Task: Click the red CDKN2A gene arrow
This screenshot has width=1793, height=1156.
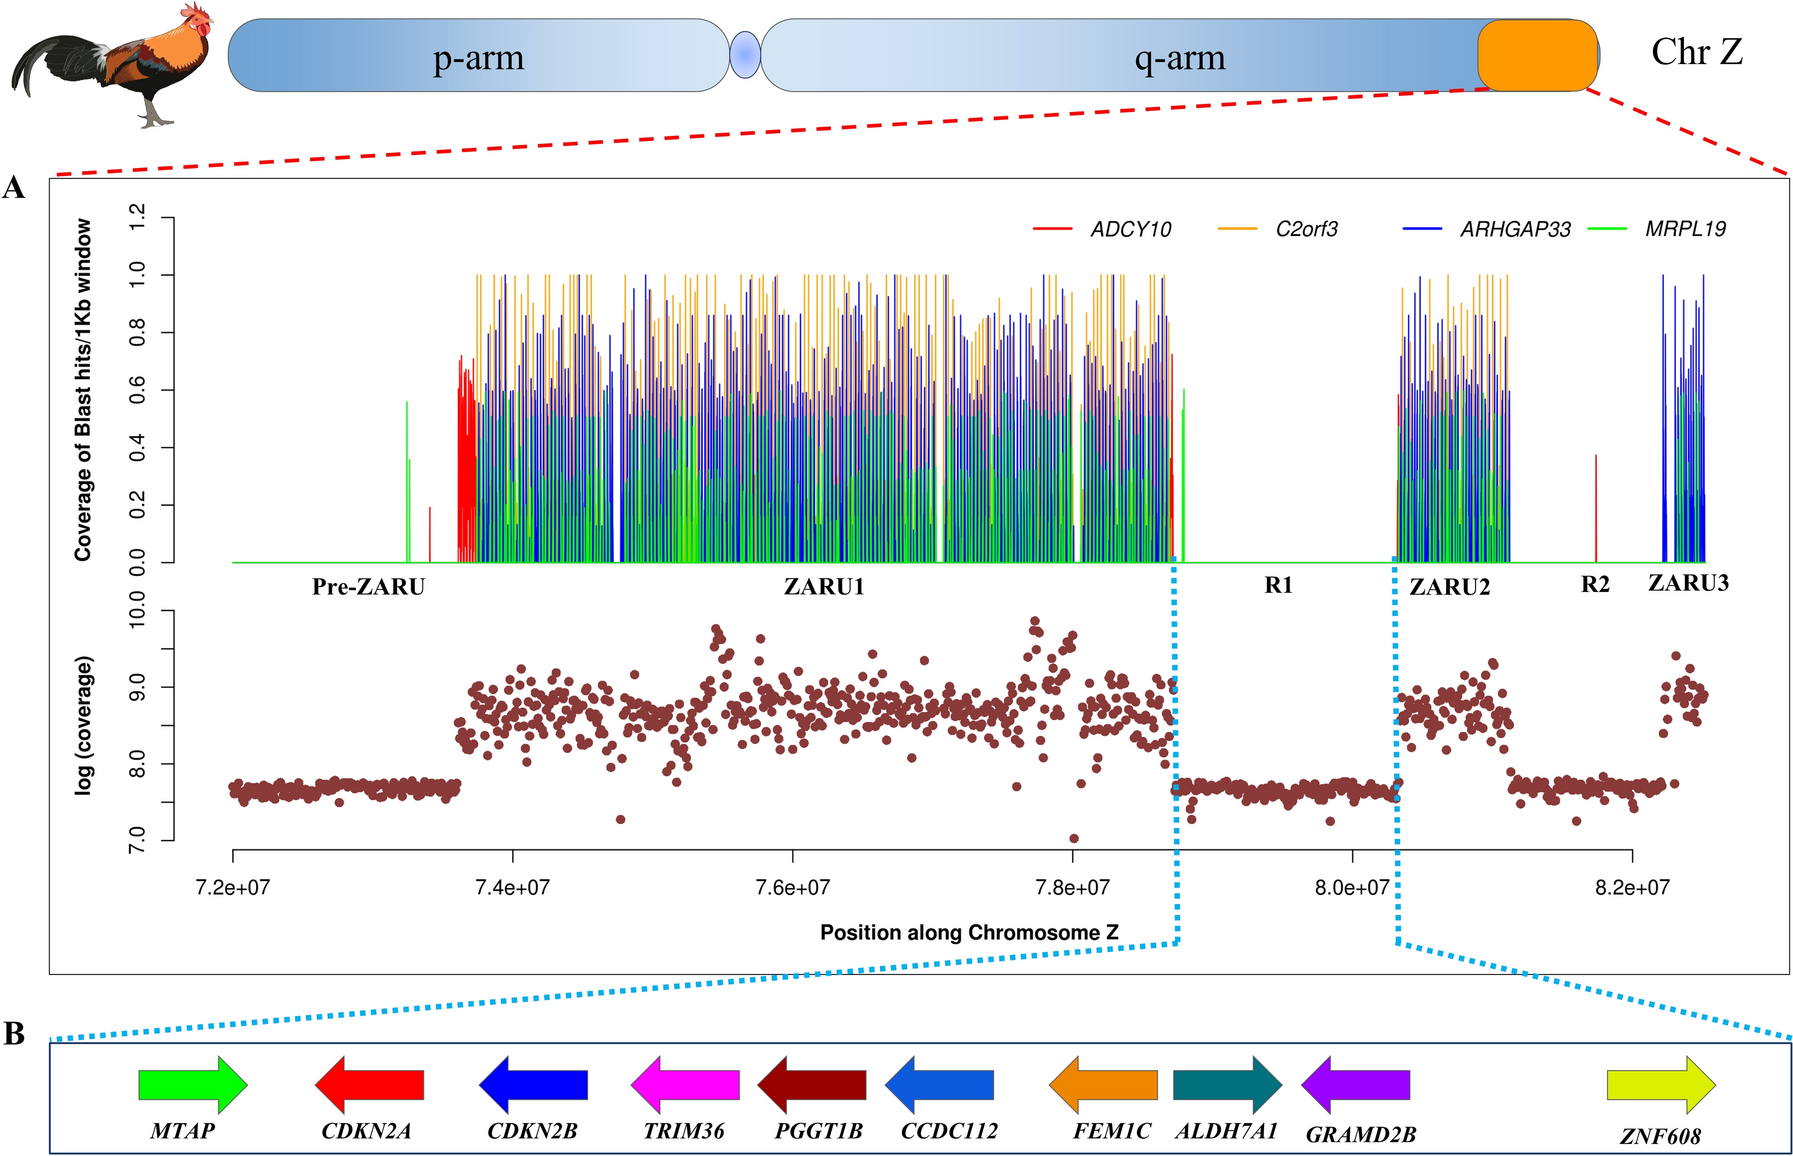Action: pyautogui.click(x=370, y=1085)
